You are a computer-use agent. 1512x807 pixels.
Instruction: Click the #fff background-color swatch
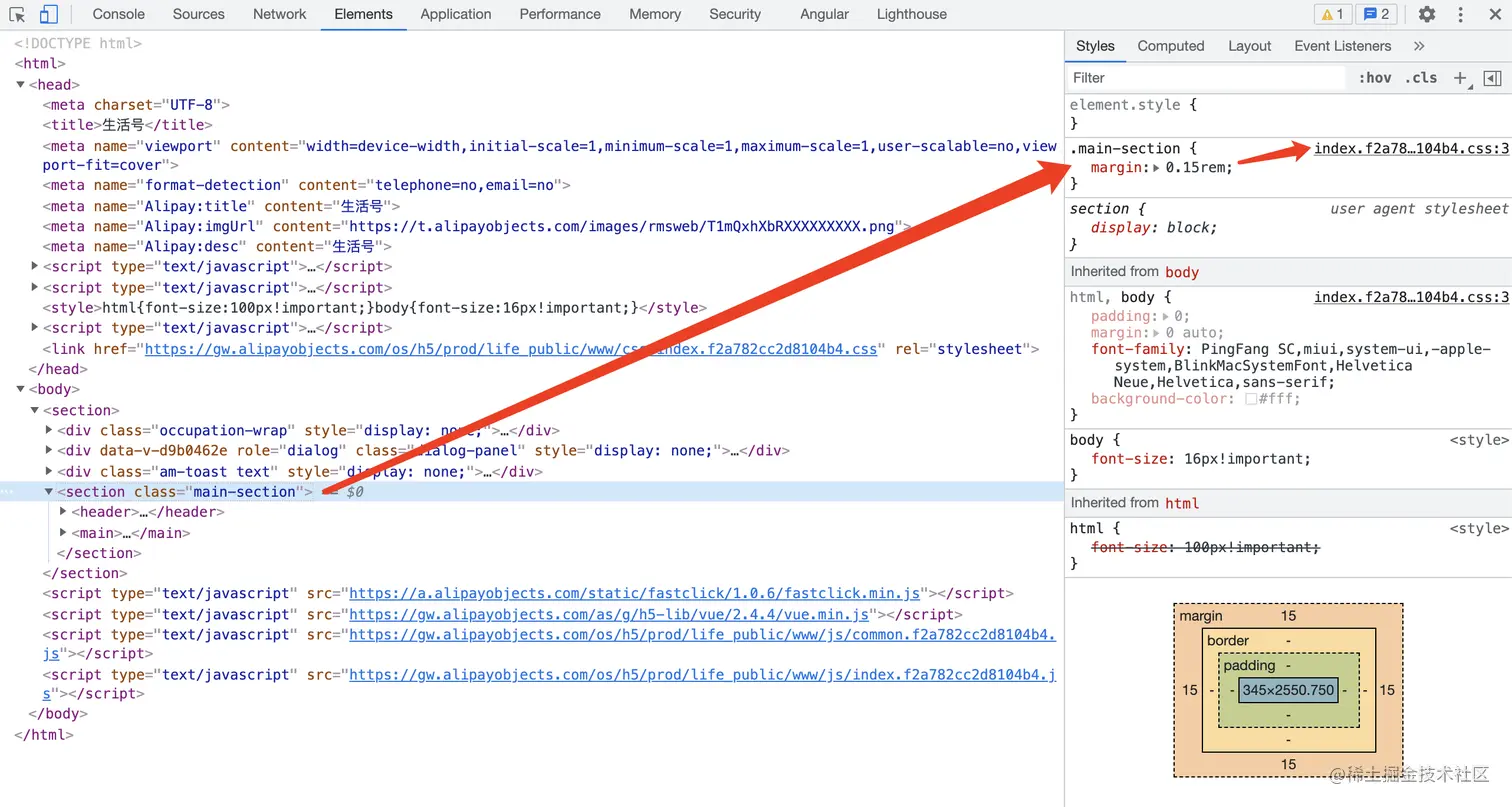[x=1250, y=399]
